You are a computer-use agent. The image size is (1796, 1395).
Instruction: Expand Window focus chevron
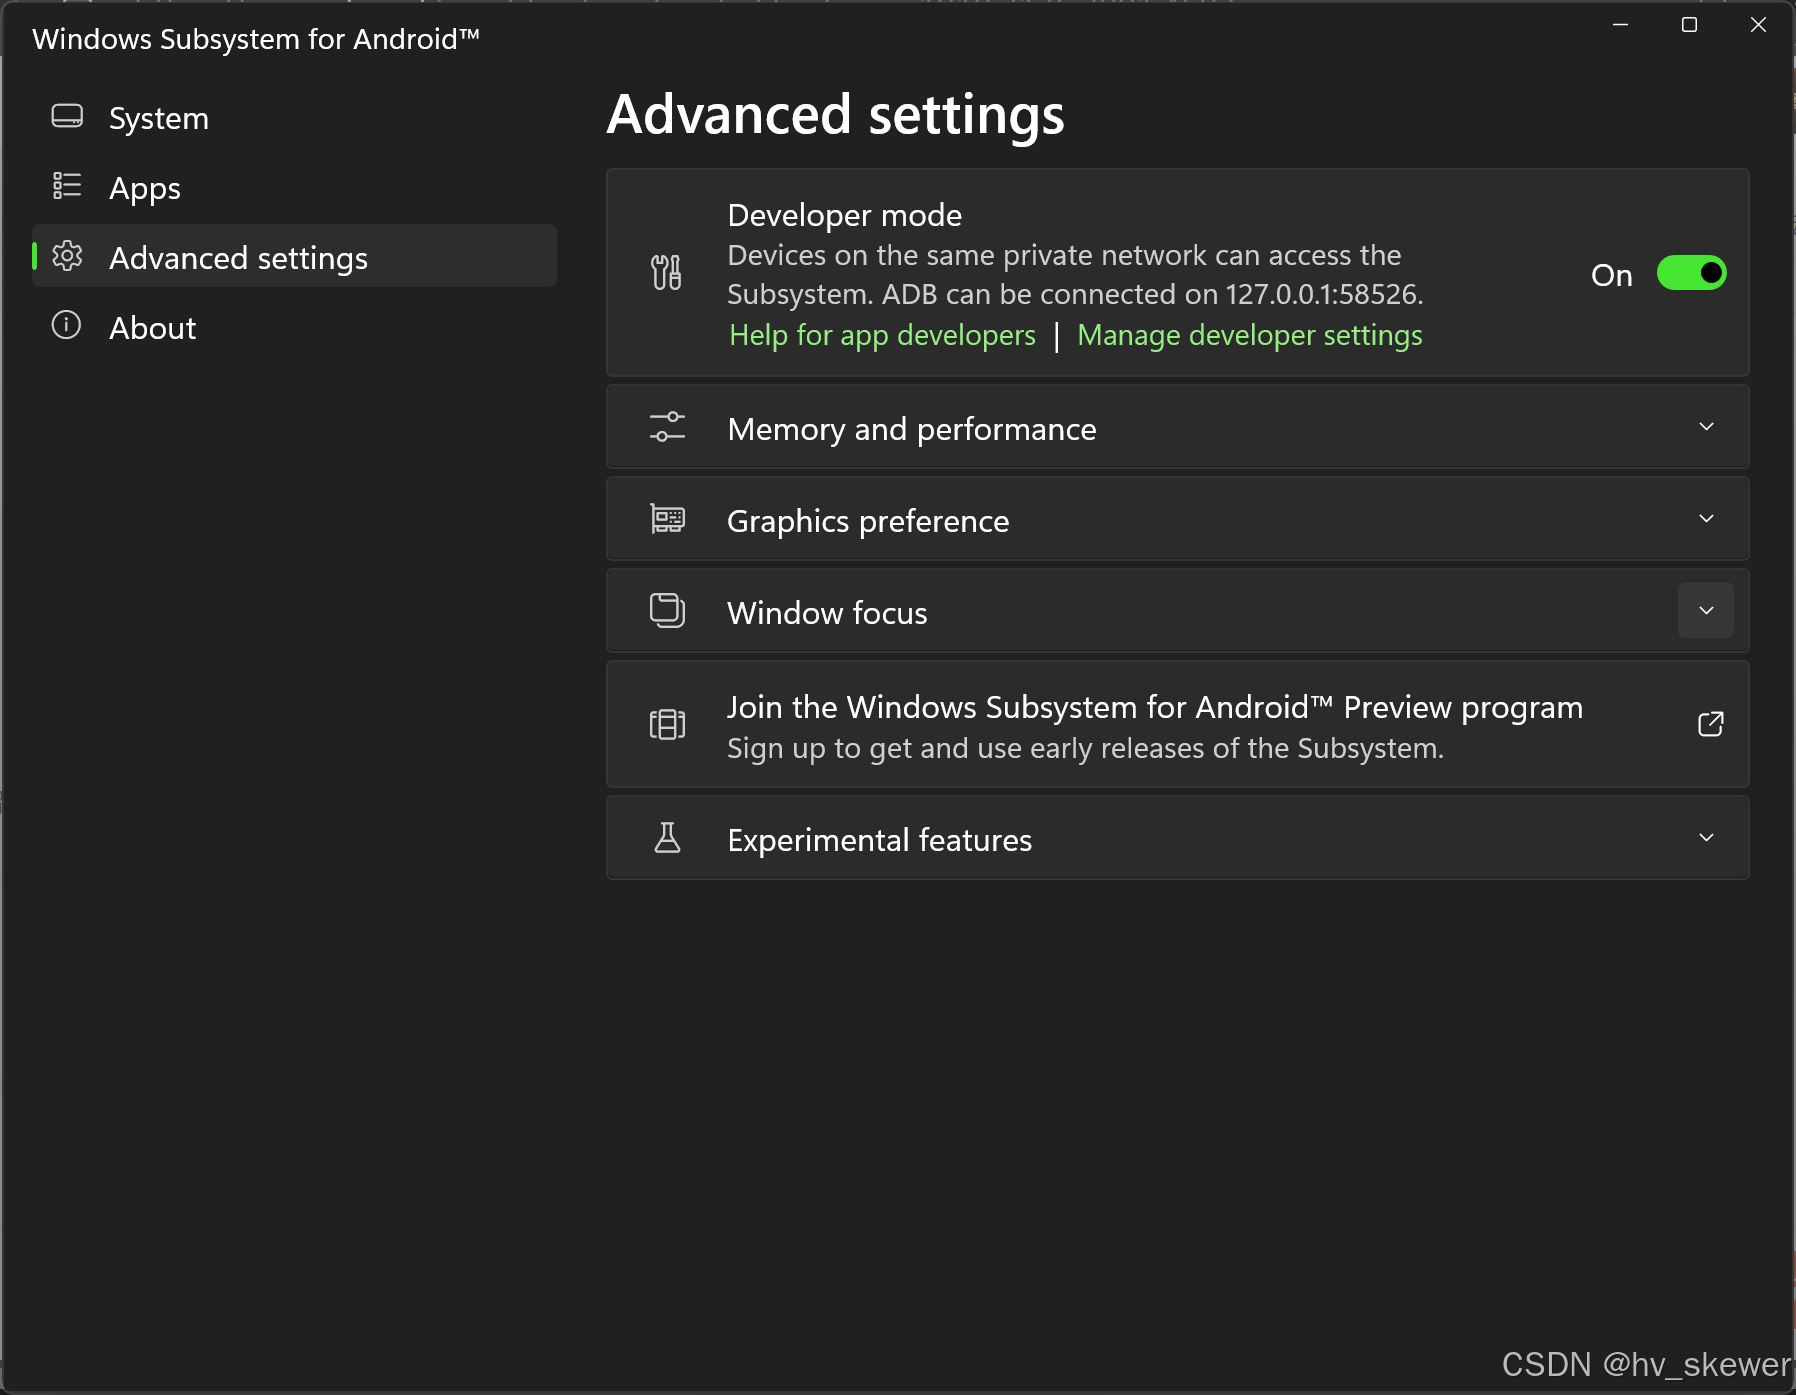pyautogui.click(x=1706, y=611)
